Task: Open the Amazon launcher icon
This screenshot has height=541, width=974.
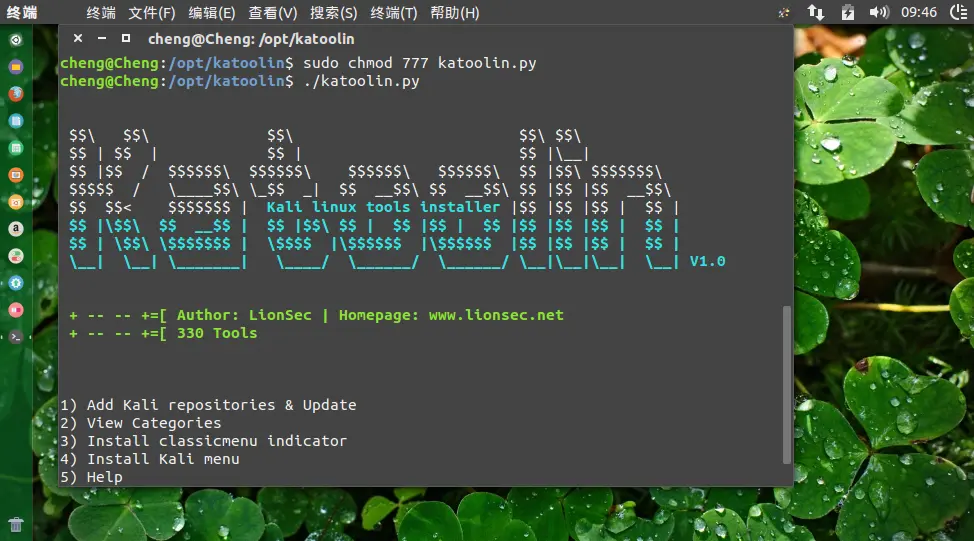Action: pos(16,229)
